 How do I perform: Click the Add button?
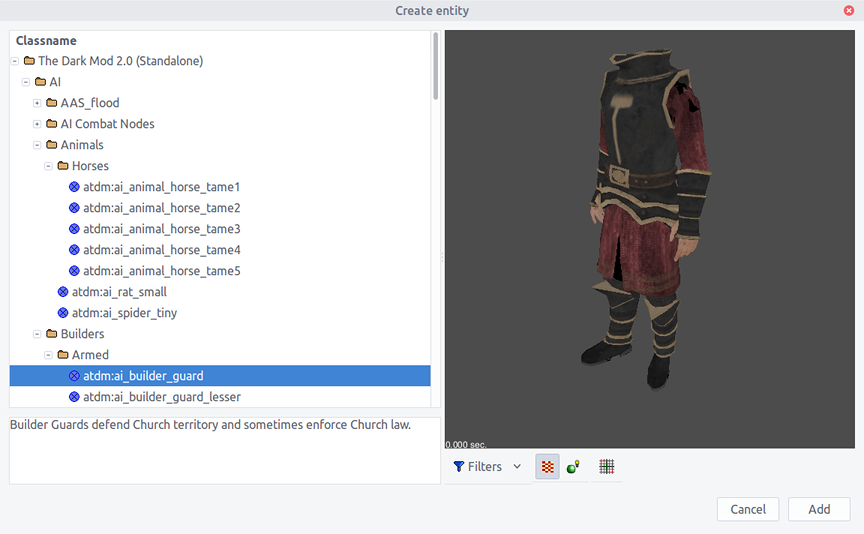pyautogui.click(x=819, y=509)
